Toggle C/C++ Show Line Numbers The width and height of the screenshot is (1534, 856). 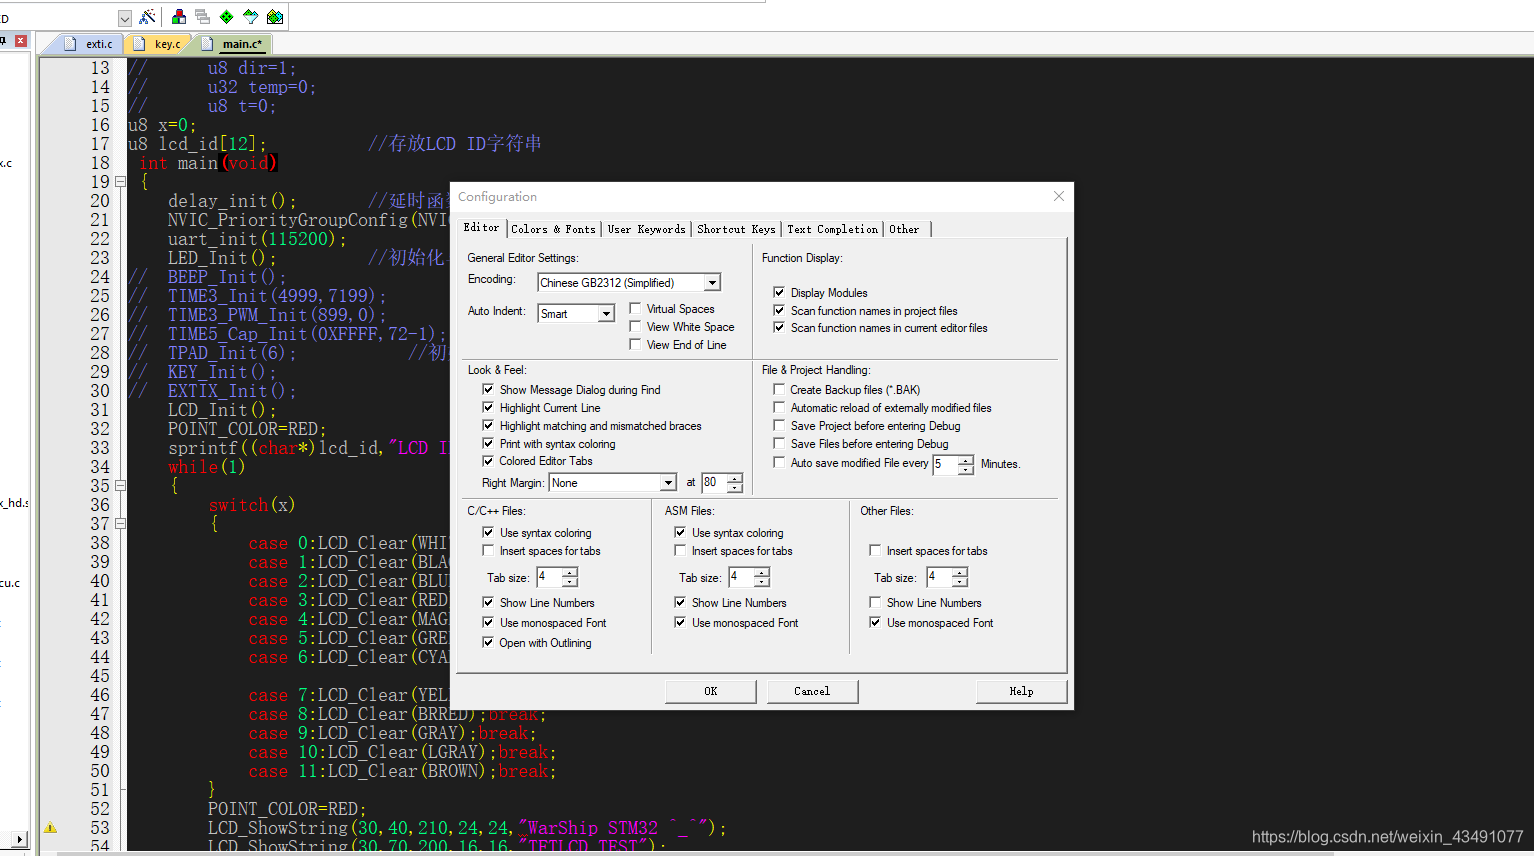click(x=488, y=602)
